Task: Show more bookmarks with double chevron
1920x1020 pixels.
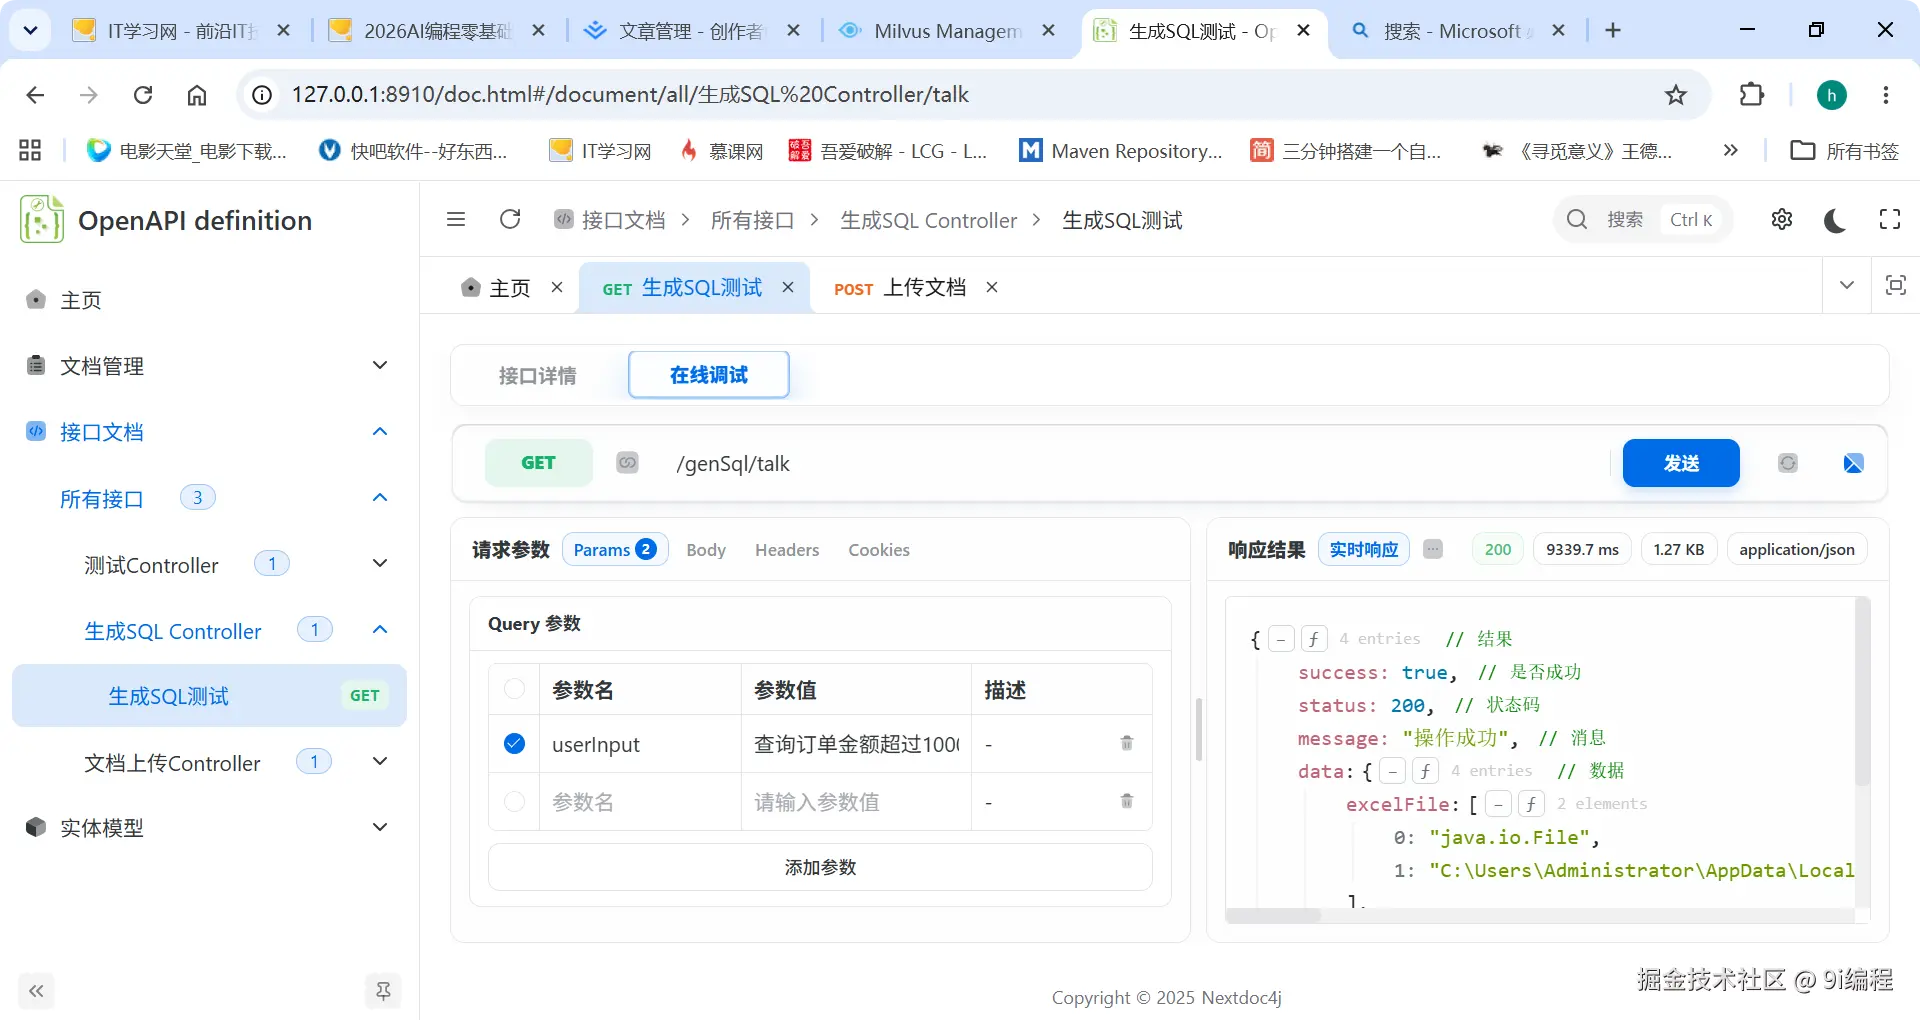Action: 1730,151
